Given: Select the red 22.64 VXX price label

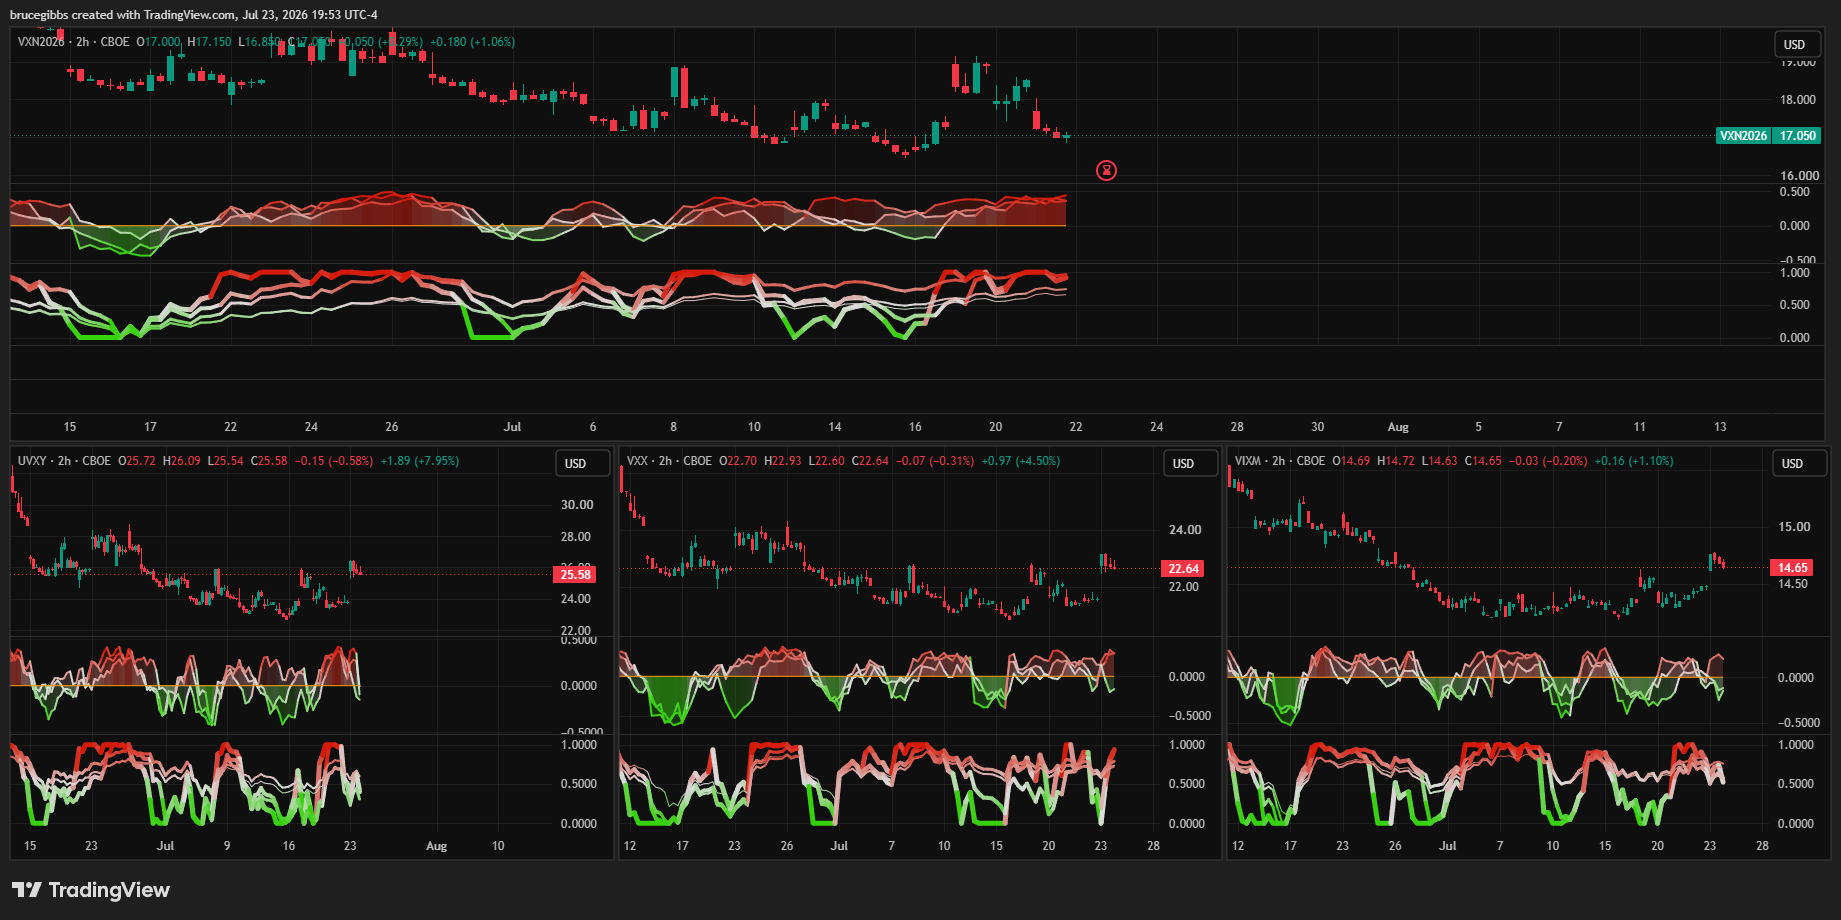Looking at the screenshot, I should [x=1184, y=569].
